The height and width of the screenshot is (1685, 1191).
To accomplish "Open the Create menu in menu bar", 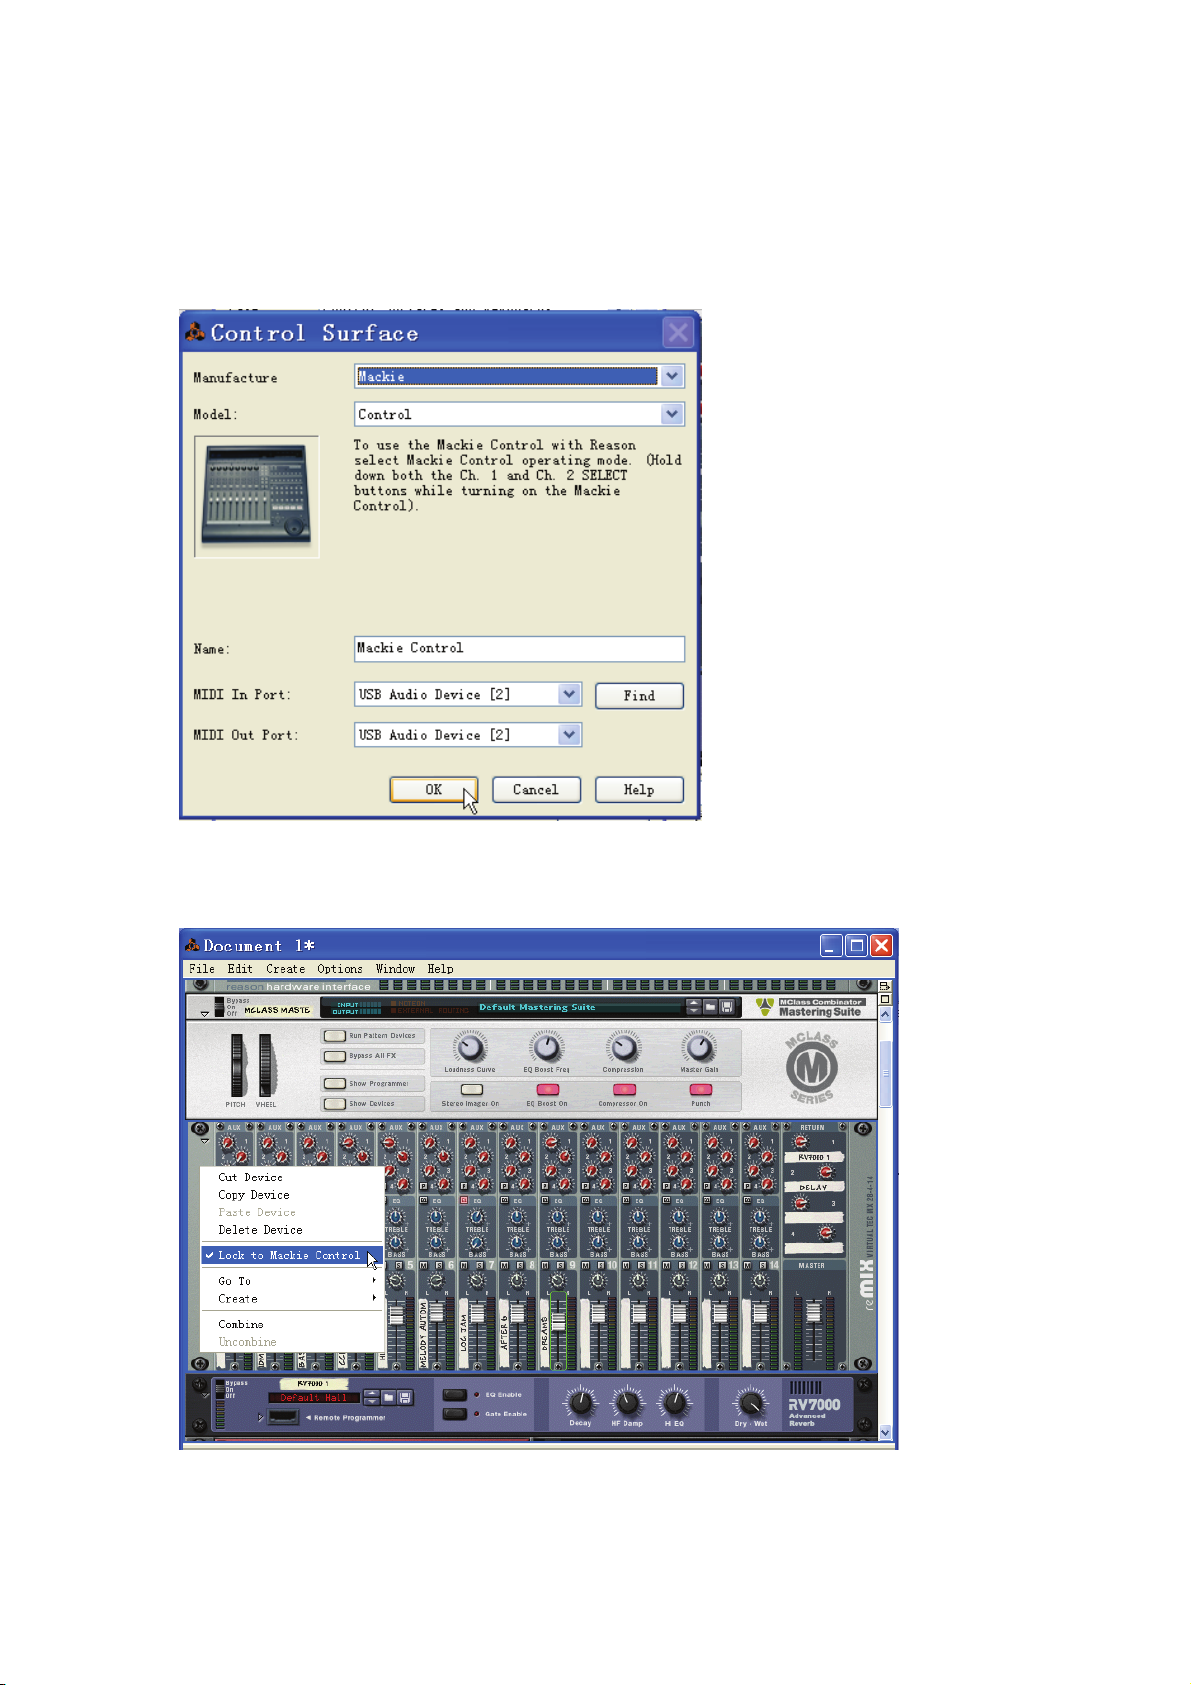I will click(286, 969).
